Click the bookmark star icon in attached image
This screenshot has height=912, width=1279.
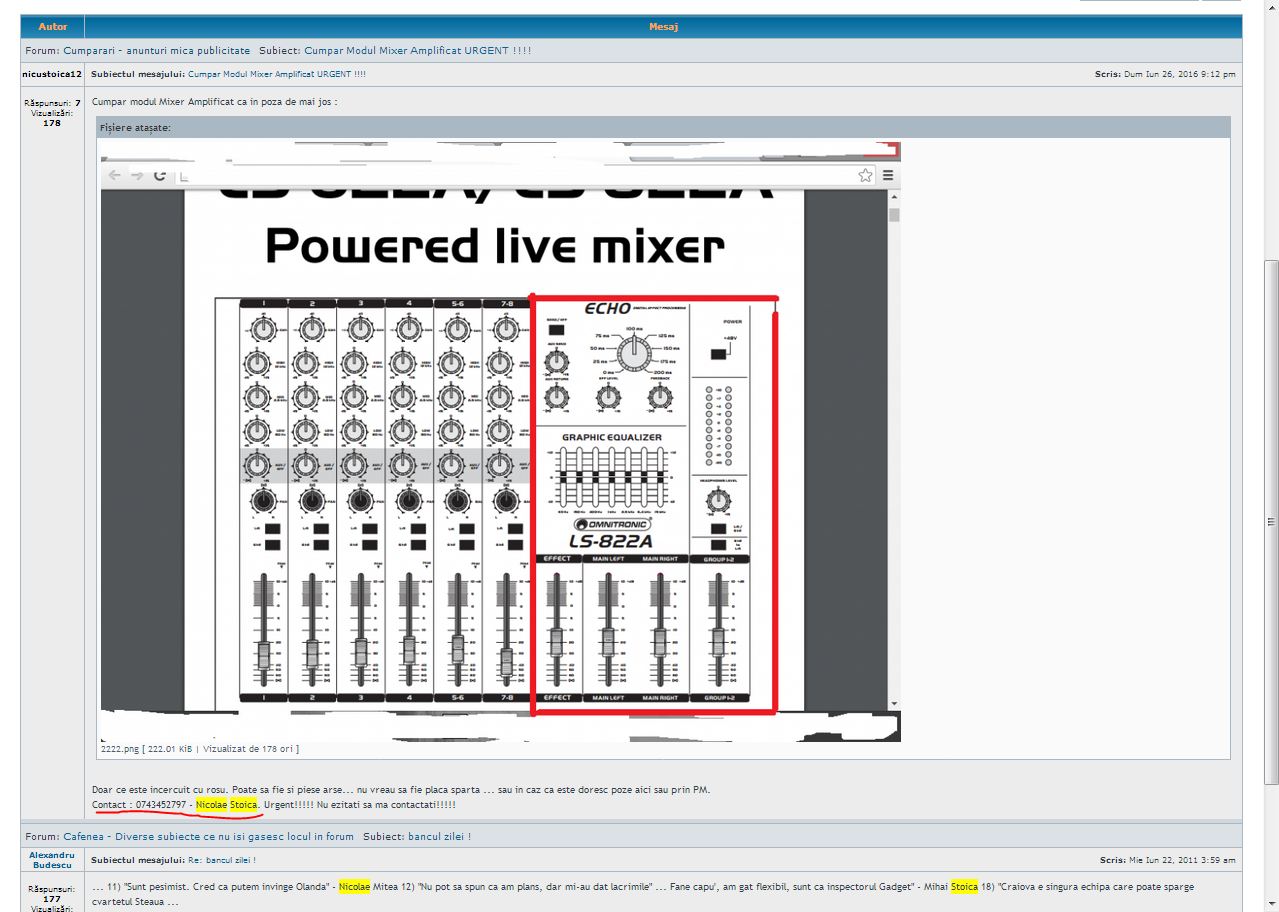pyautogui.click(x=865, y=175)
